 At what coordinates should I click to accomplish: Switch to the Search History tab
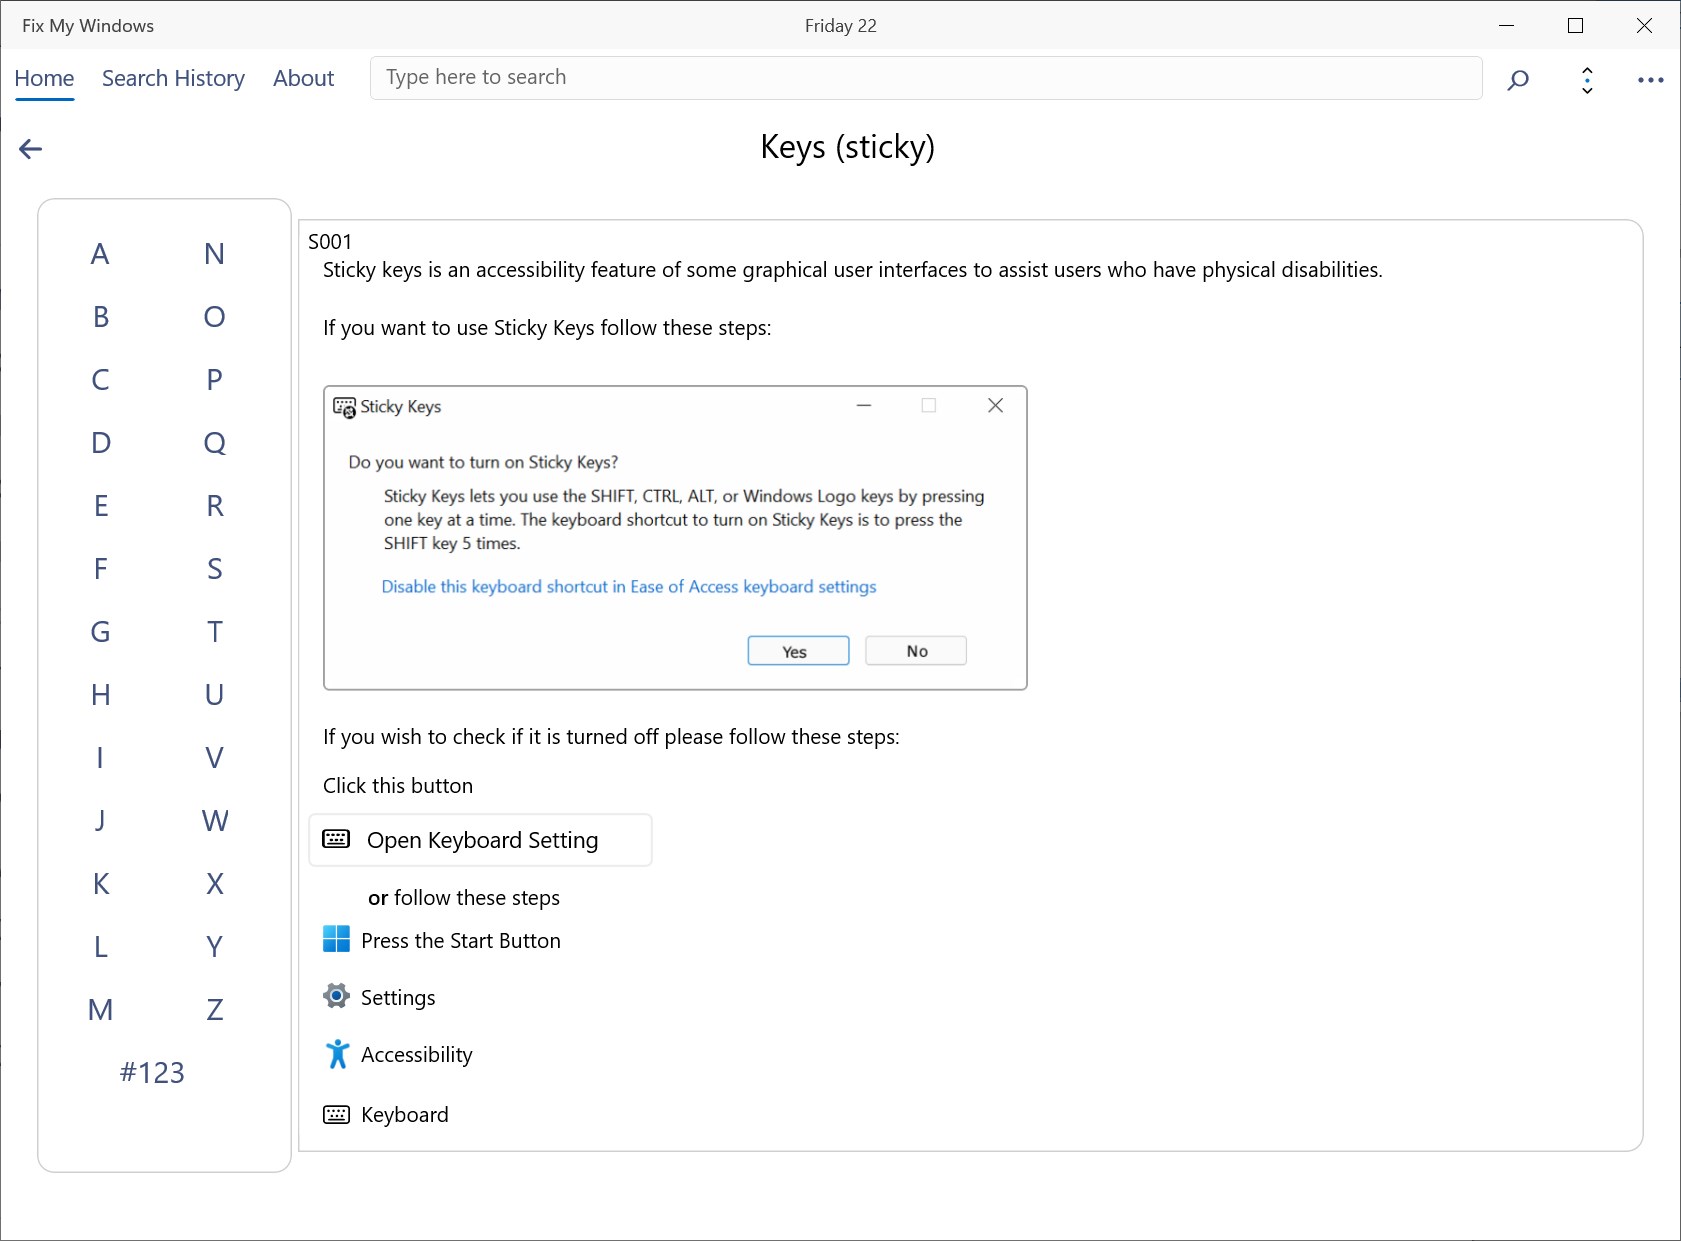click(x=173, y=78)
